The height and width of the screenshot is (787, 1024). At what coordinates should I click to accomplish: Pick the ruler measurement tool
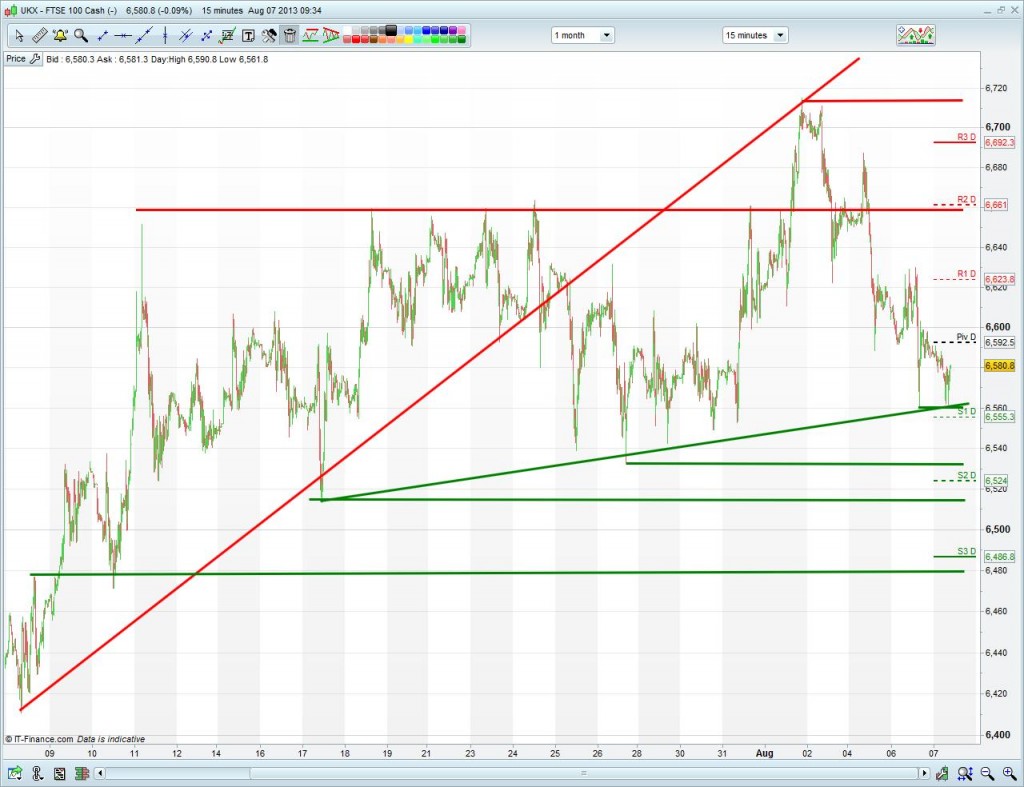[39, 35]
